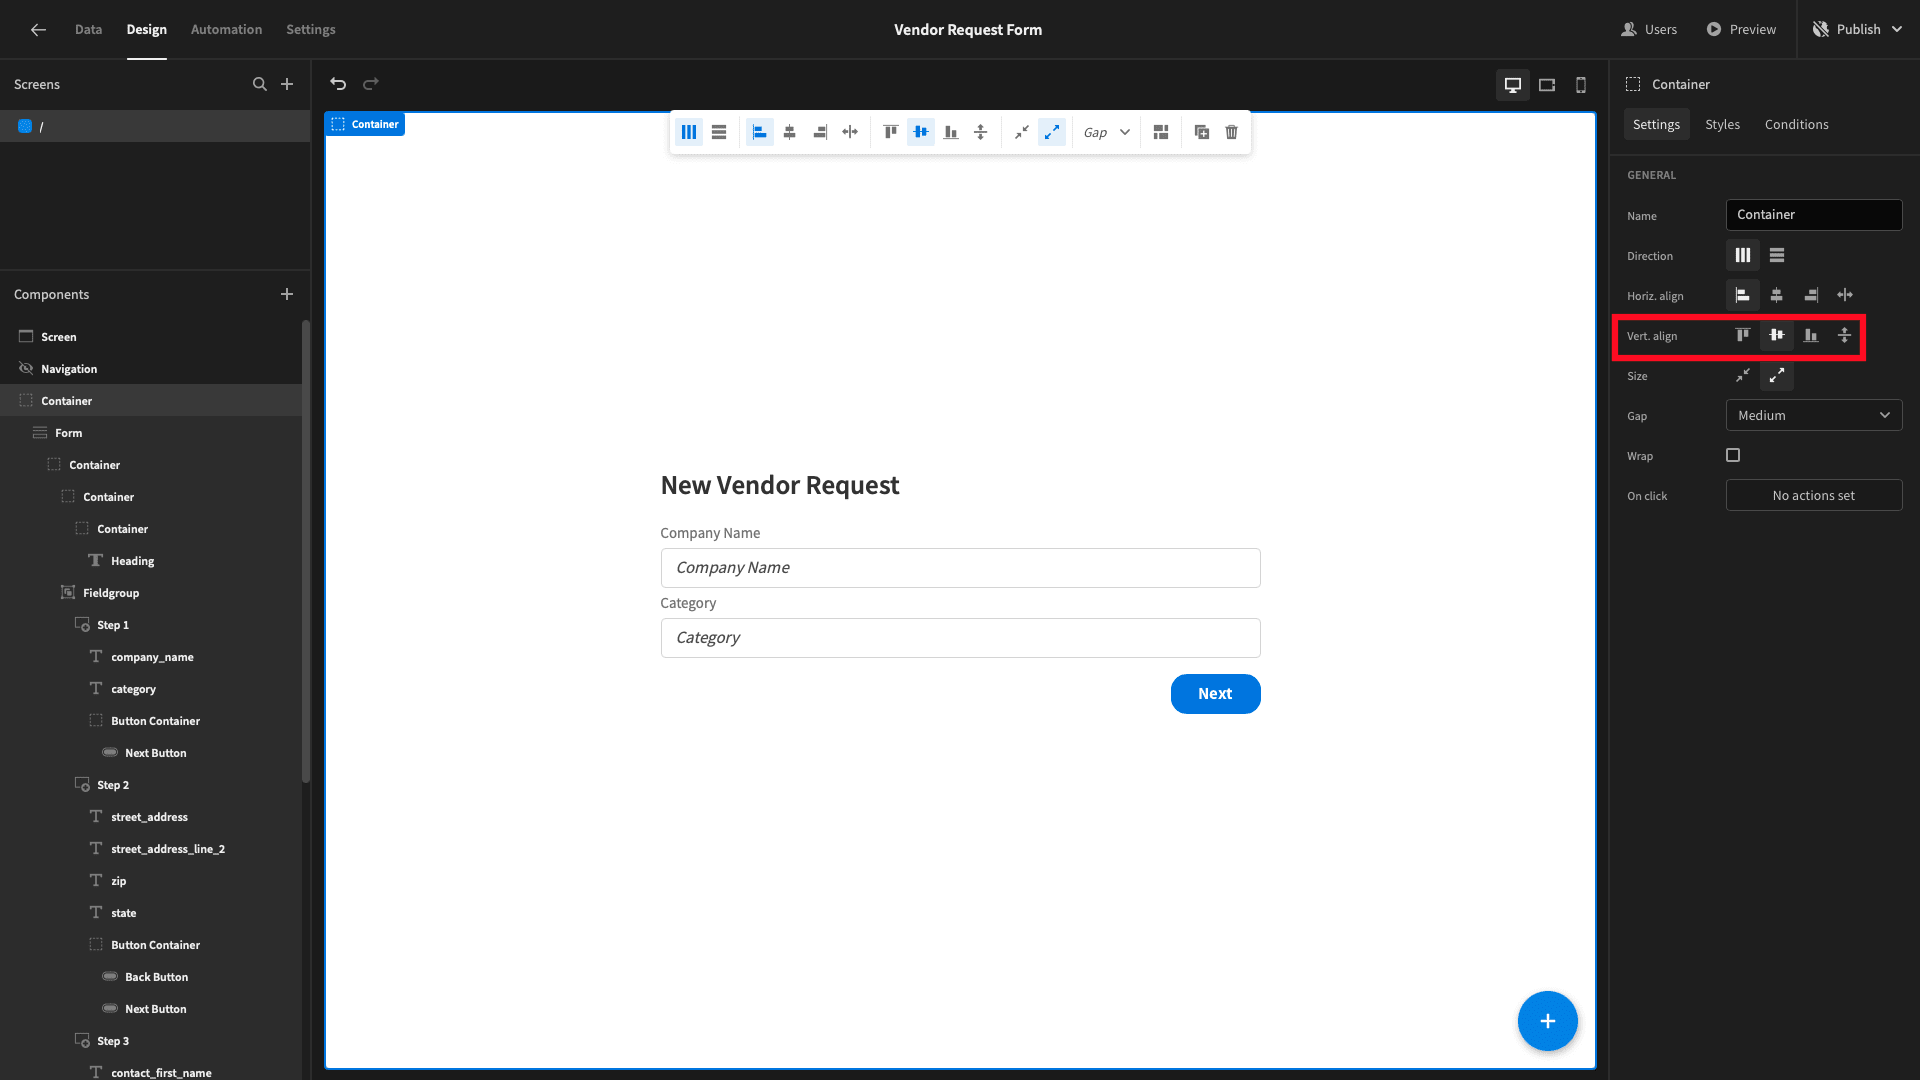Toggle the Wrap checkbox for container
Screen dimensions: 1920x1080
click(x=1733, y=454)
